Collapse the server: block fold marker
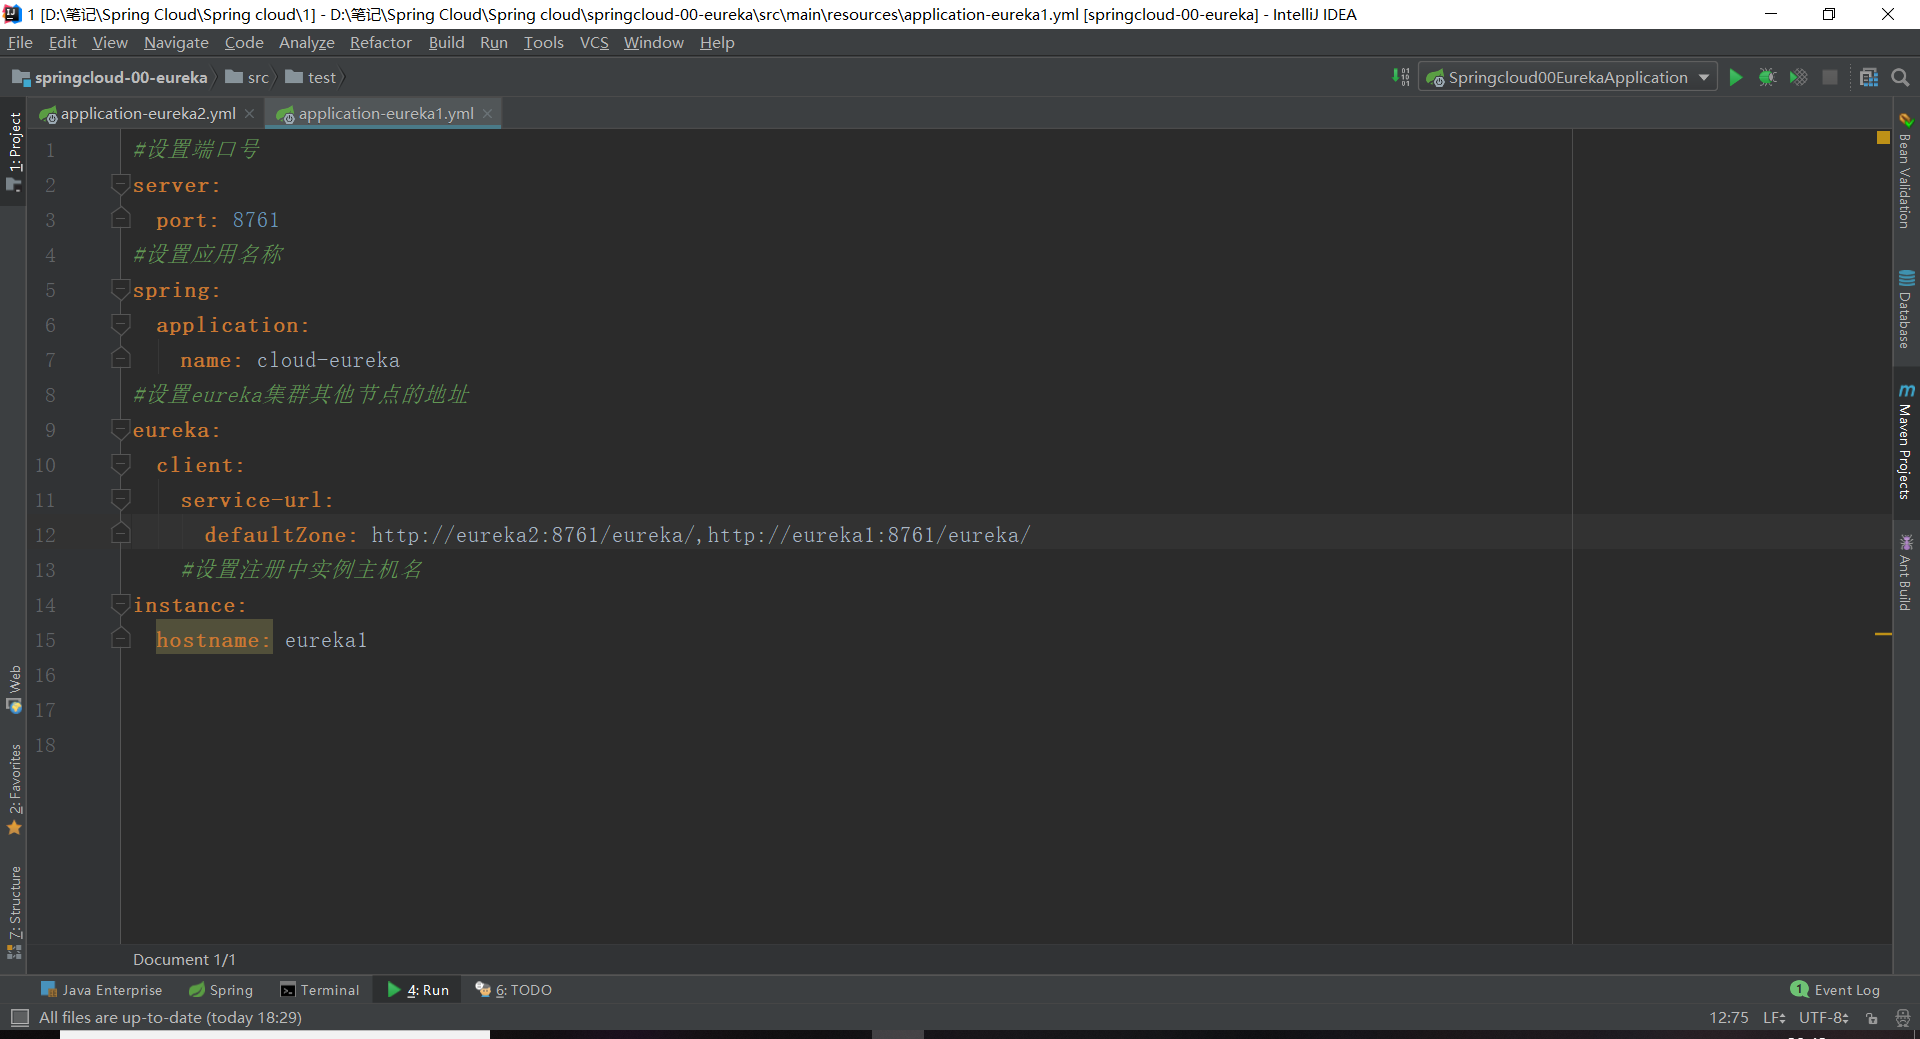Screen dimensions: 1920x1039 (x=121, y=184)
